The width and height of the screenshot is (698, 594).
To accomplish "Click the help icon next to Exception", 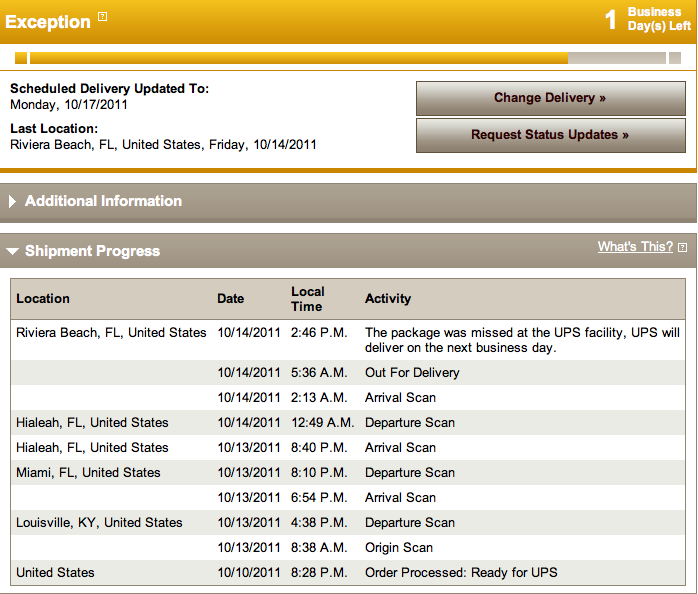I will [102, 16].
